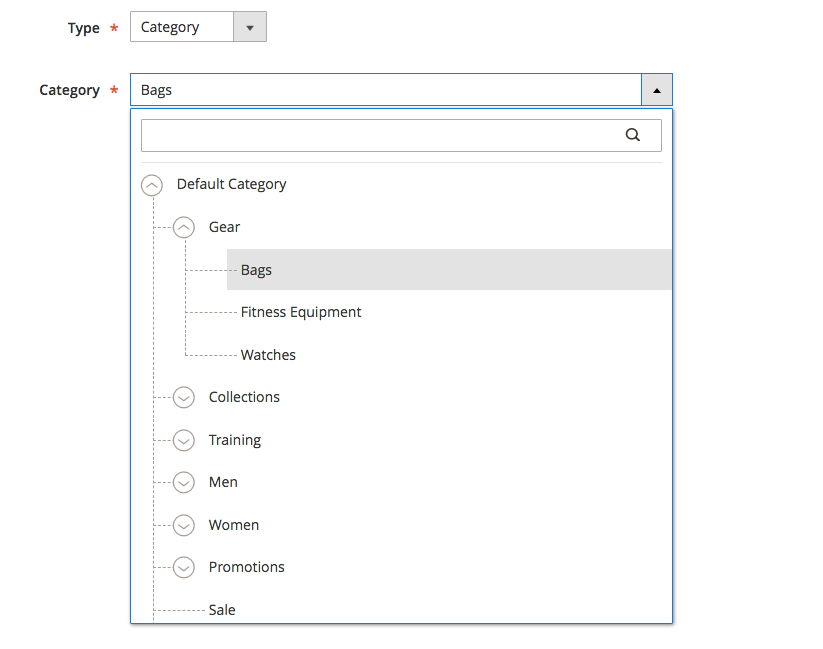Choose the Training label
This screenshot has width=823, height=649.
click(x=235, y=440)
